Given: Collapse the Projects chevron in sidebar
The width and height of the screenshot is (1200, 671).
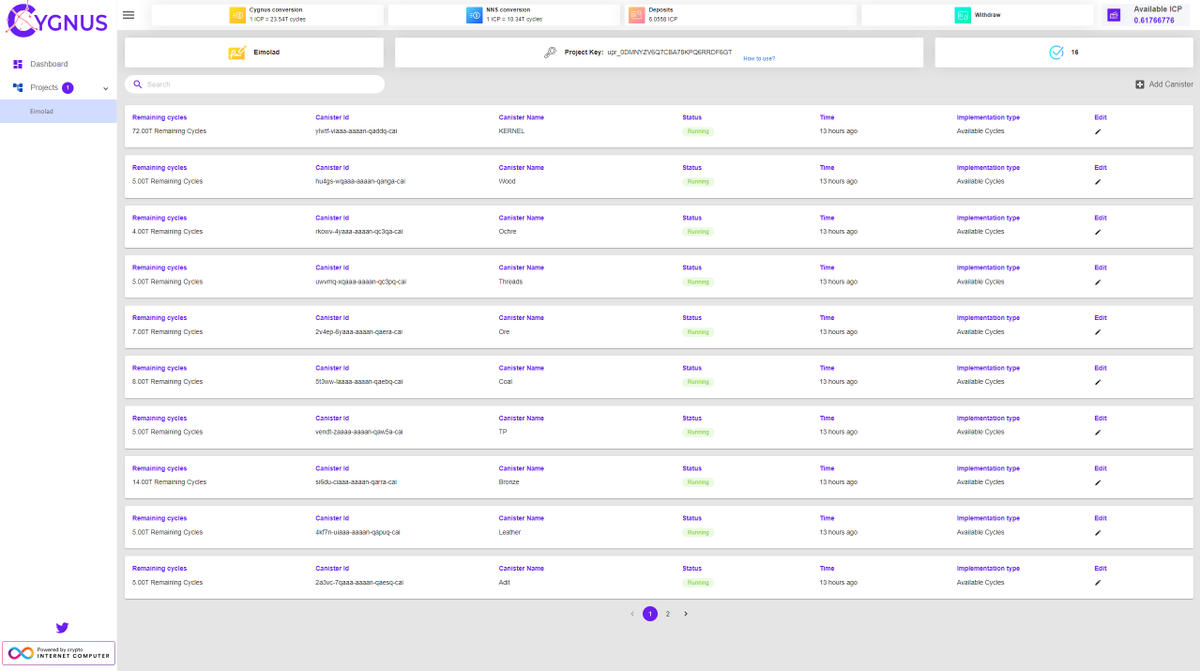Looking at the screenshot, I should [106, 88].
